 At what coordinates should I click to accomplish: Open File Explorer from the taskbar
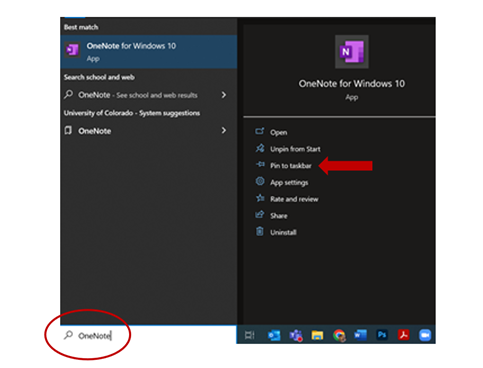pos(317,335)
